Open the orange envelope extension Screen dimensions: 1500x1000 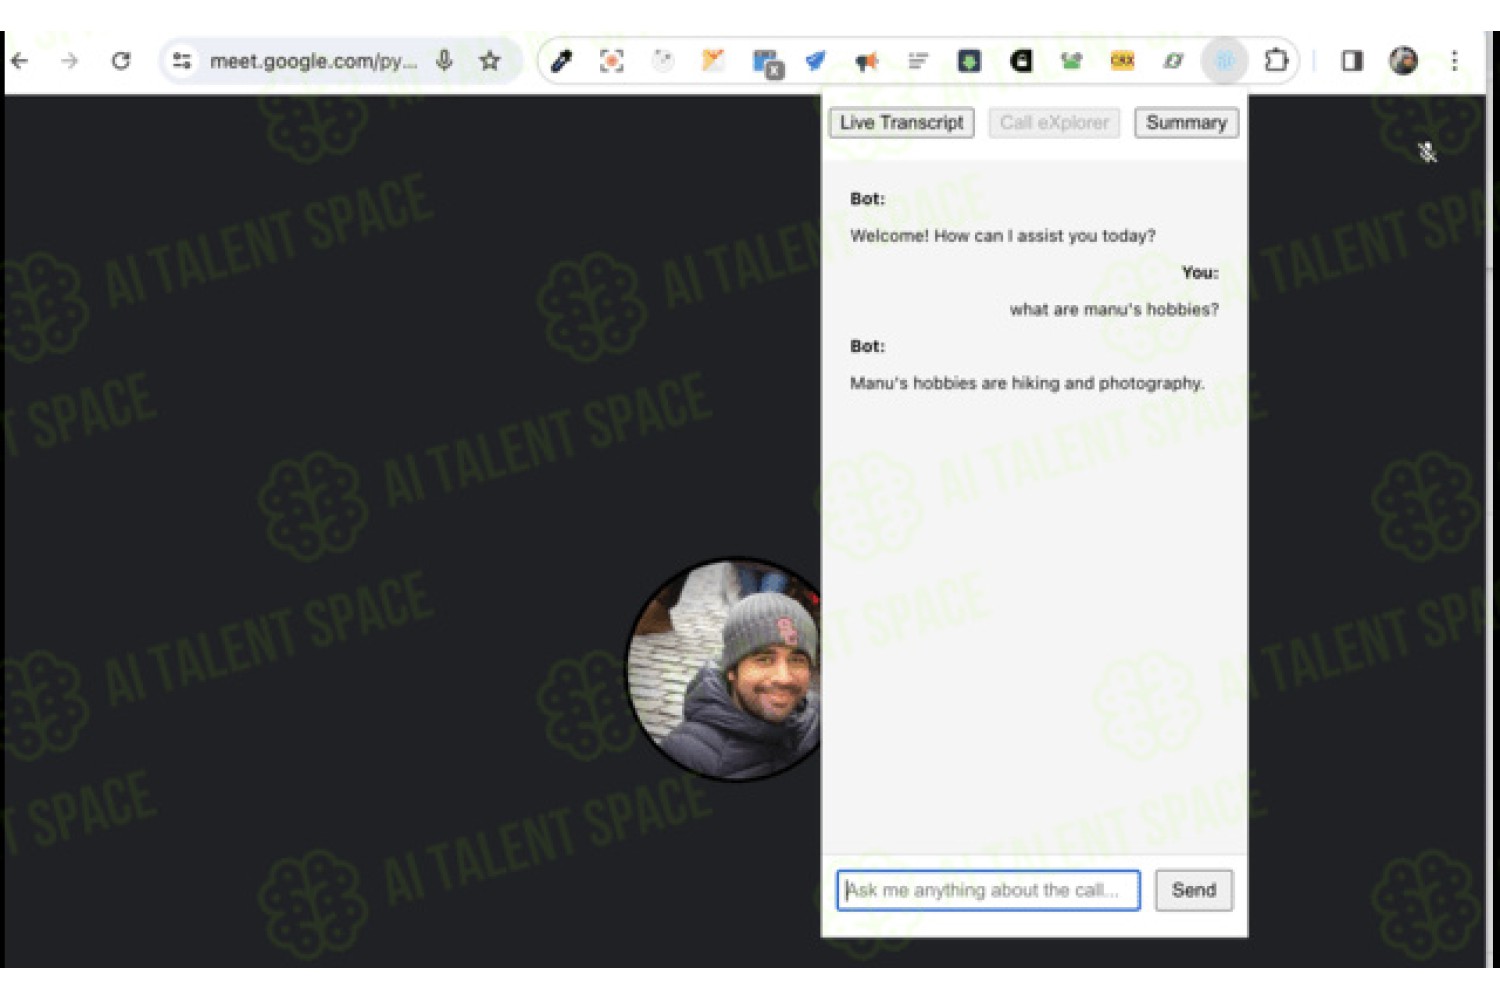tap(713, 61)
